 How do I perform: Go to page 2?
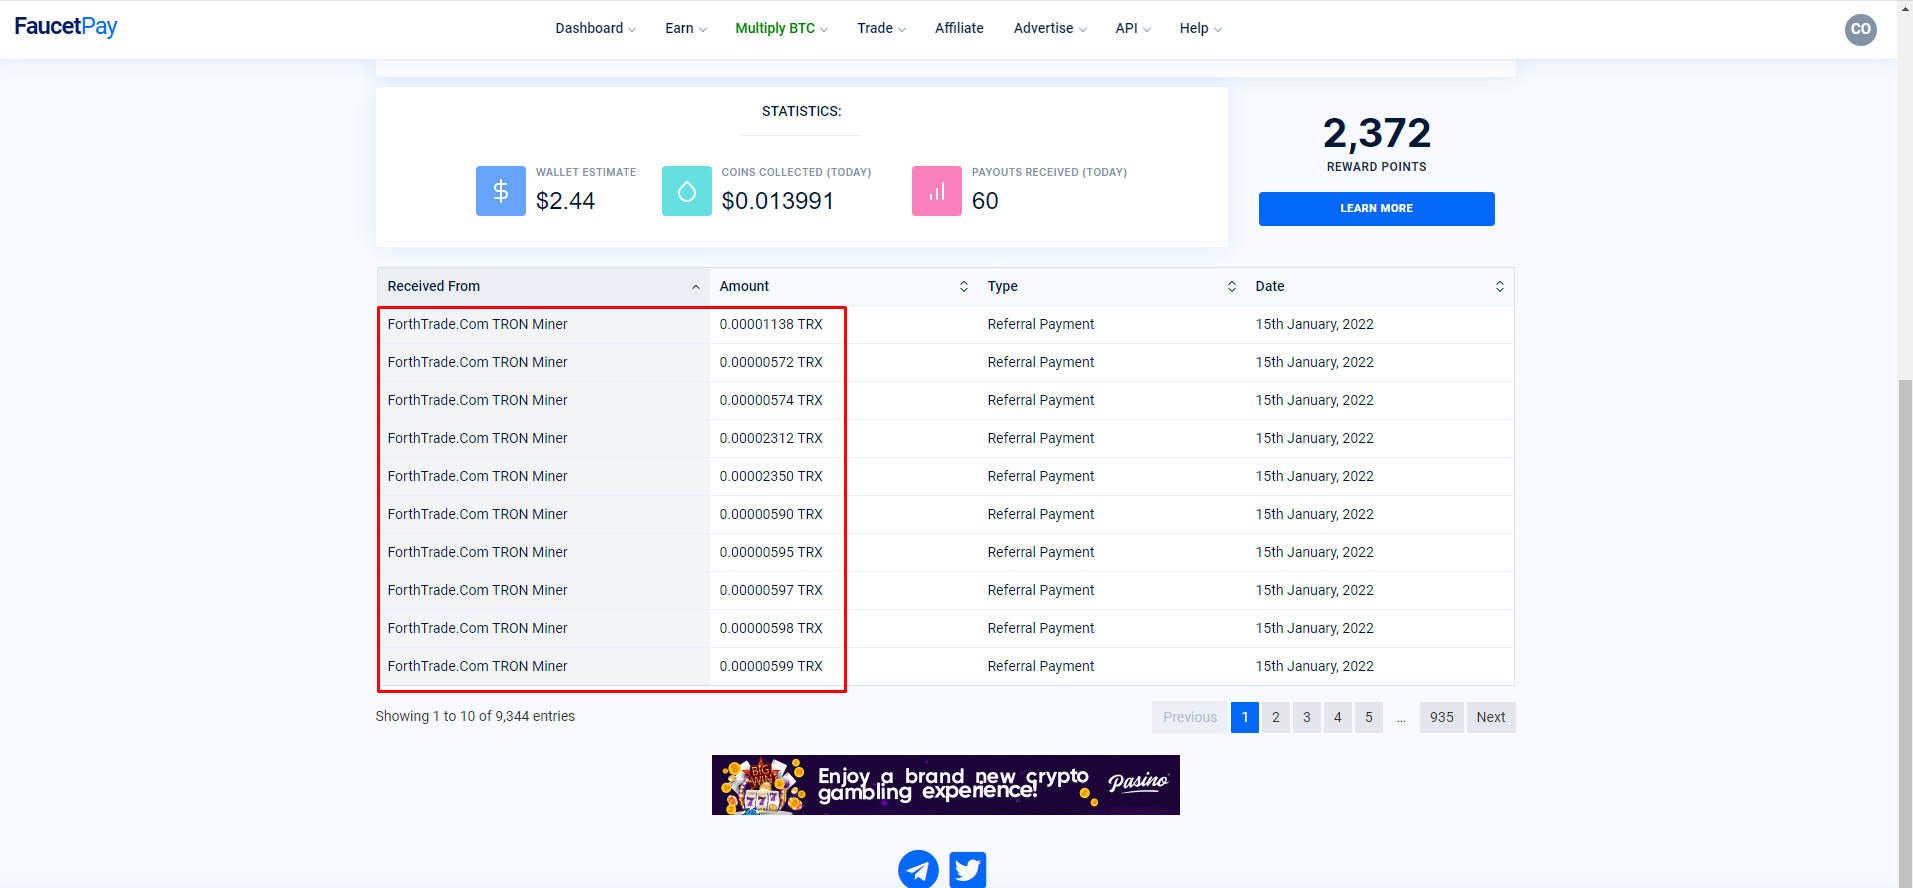pyautogui.click(x=1276, y=717)
